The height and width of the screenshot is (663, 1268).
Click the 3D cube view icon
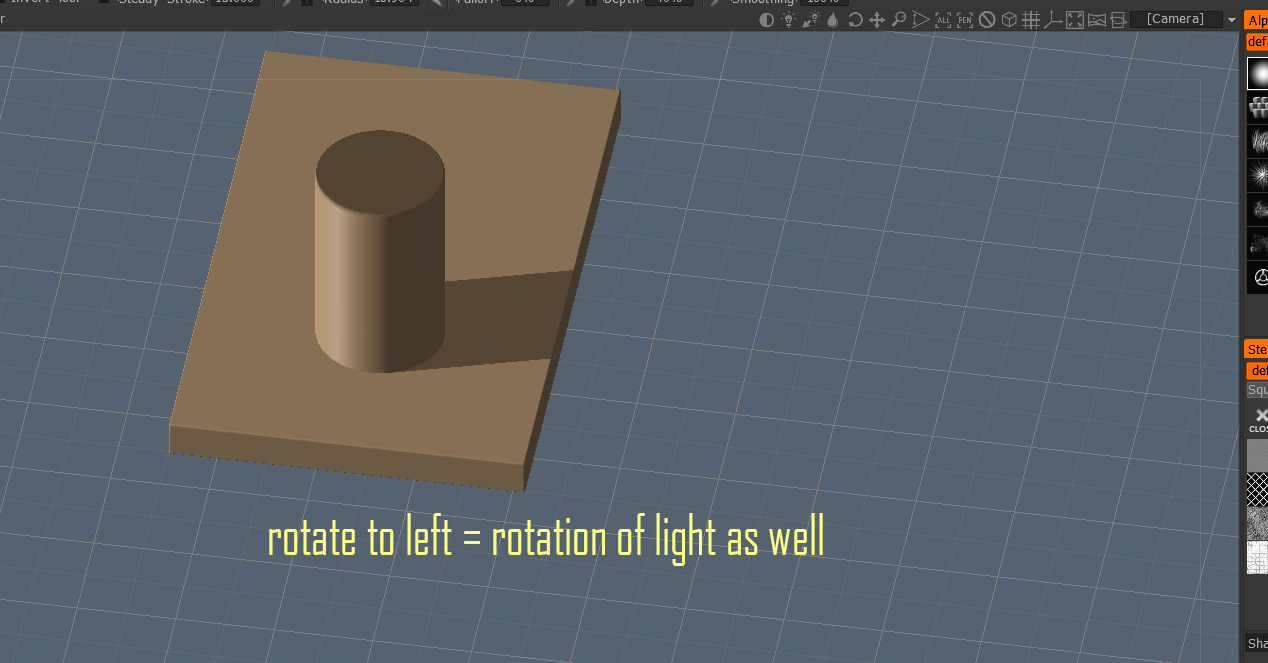[x=1009, y=20]
